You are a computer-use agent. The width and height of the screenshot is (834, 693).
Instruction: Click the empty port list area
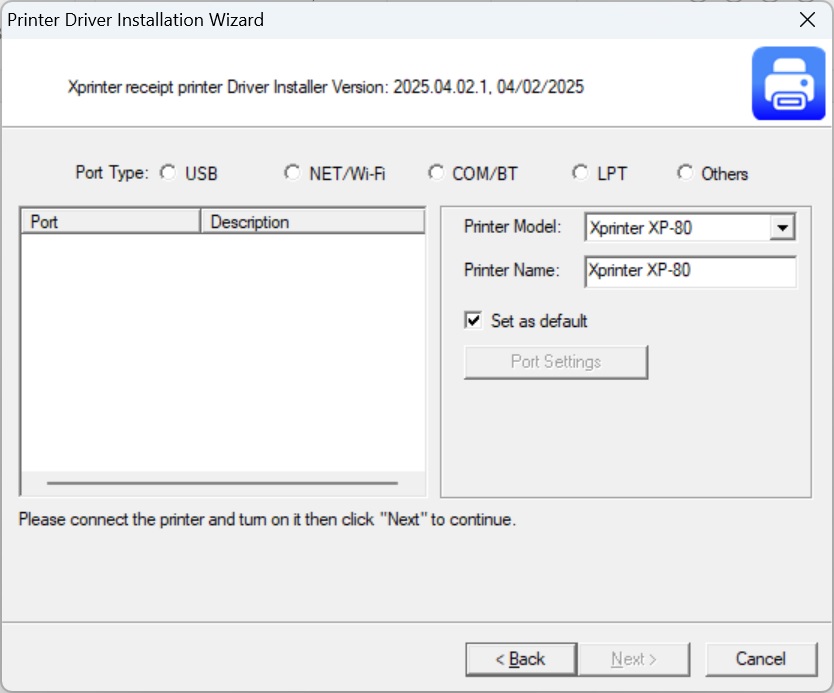[222, 350]
